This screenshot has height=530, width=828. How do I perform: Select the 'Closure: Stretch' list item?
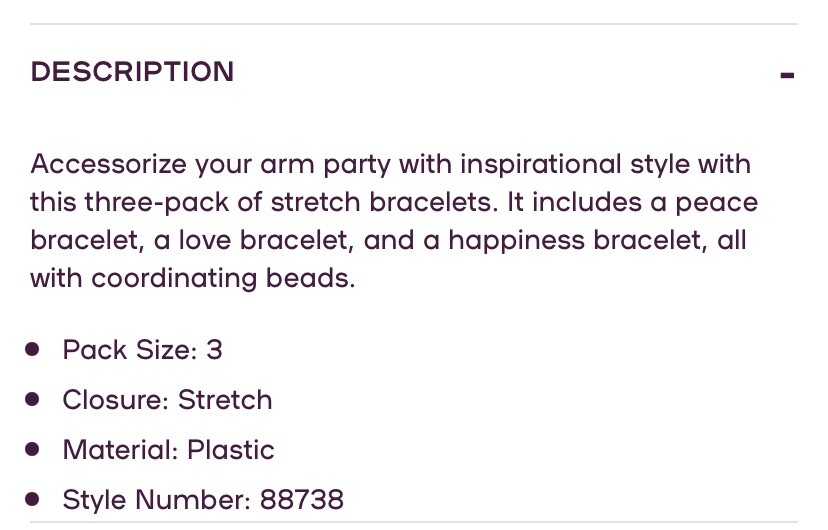(167, 400)
